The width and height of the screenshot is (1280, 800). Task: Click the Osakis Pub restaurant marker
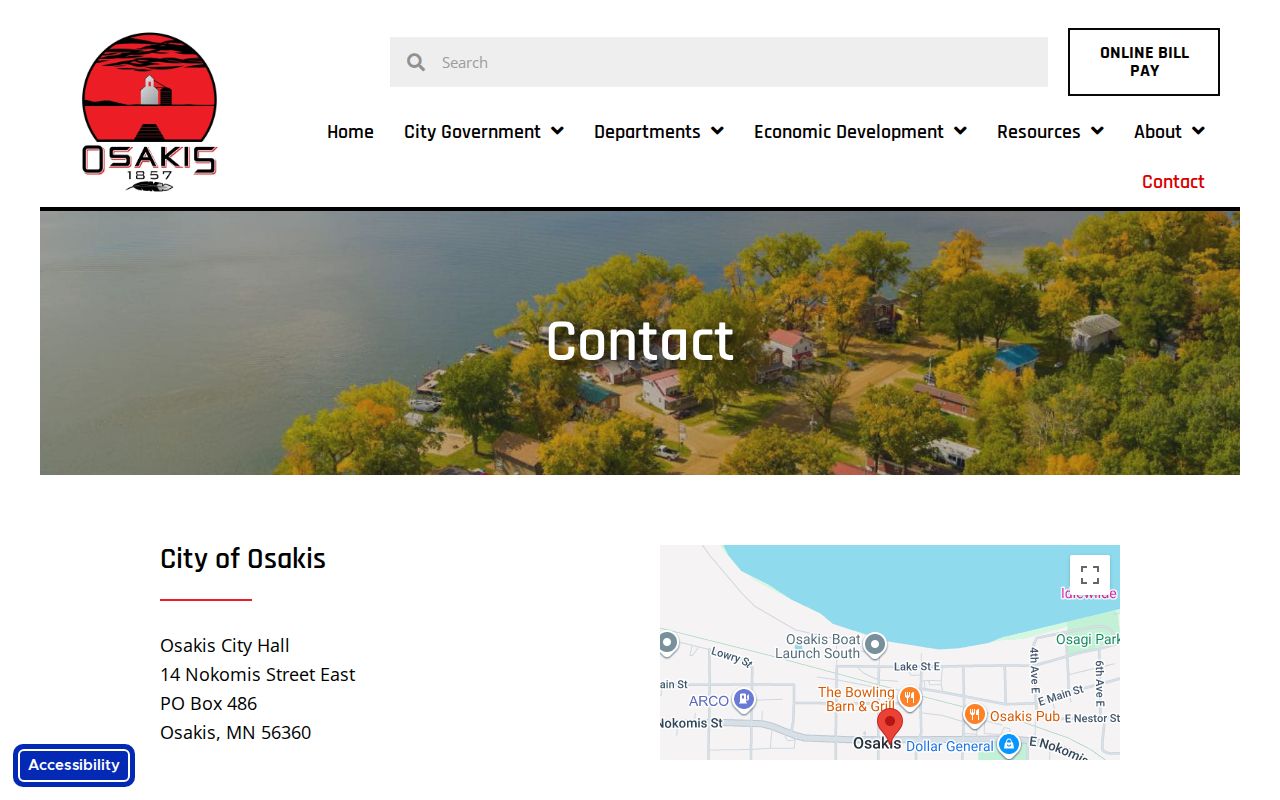pyautogui.click(x=974, y=715)
